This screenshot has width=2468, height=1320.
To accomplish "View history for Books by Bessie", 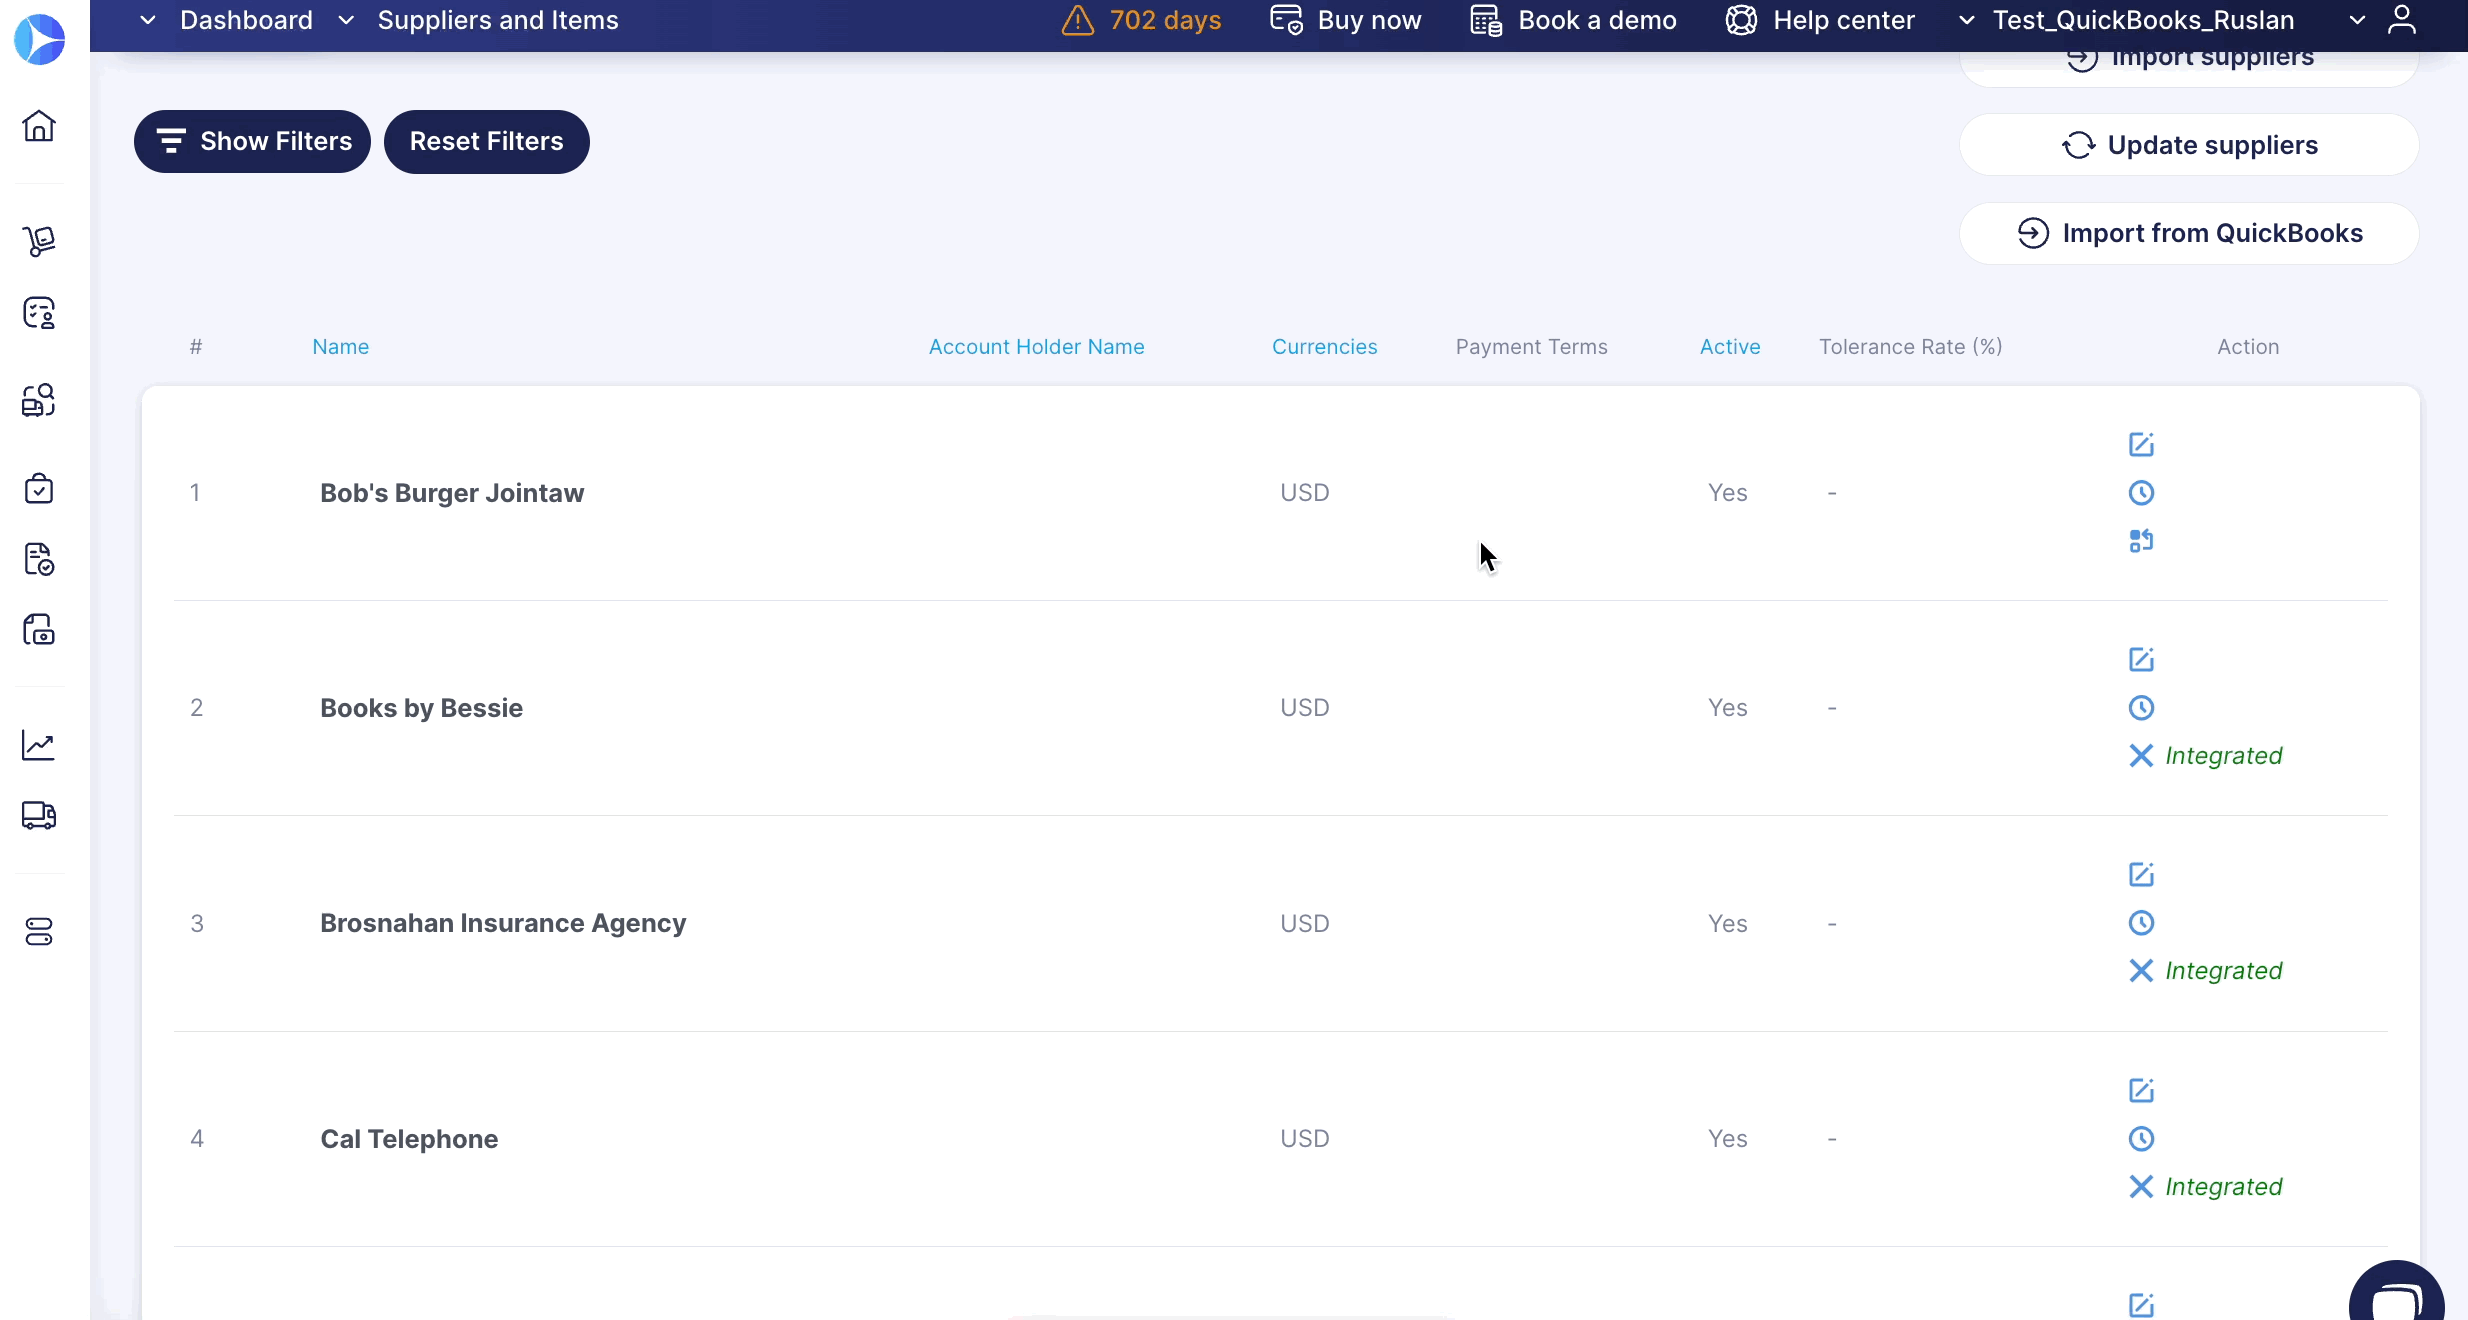I will tap(2141, 708).
